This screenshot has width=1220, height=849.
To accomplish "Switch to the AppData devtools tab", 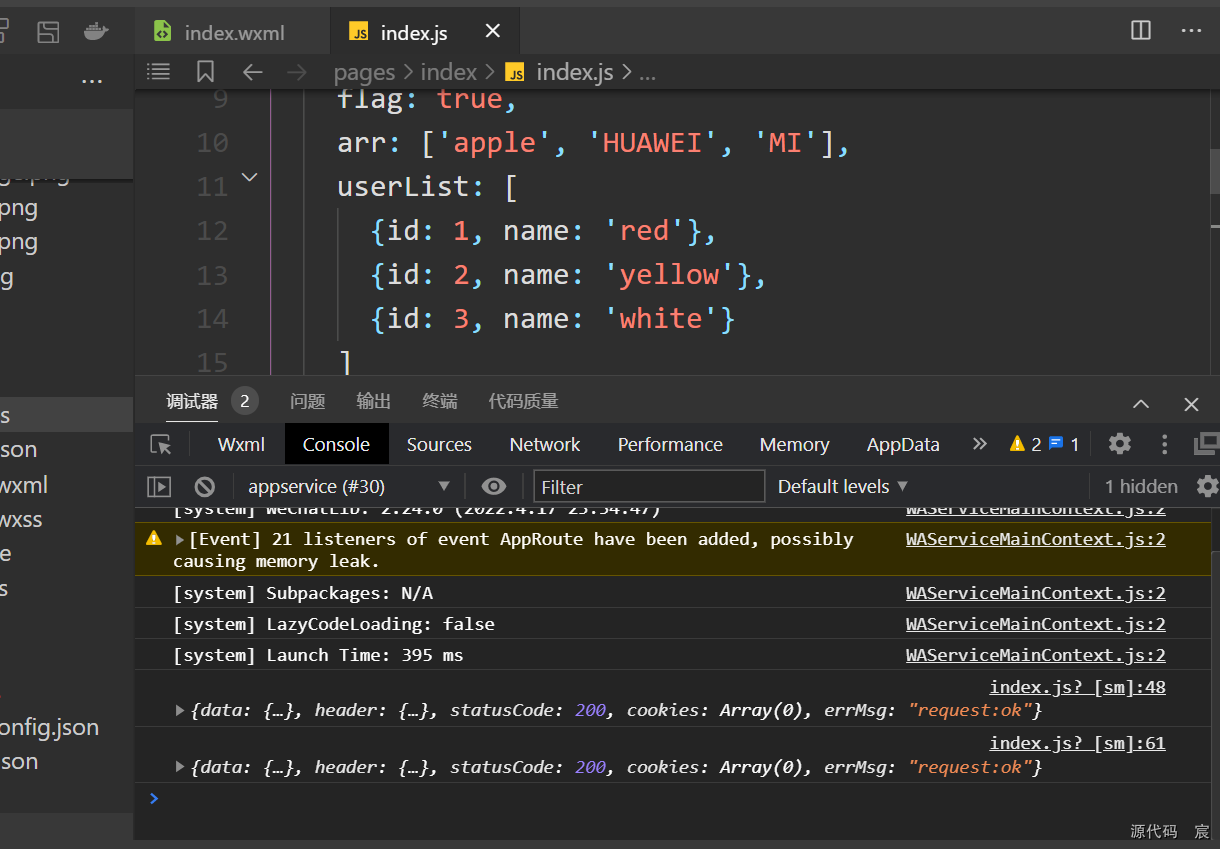I will tap(903, 444).
